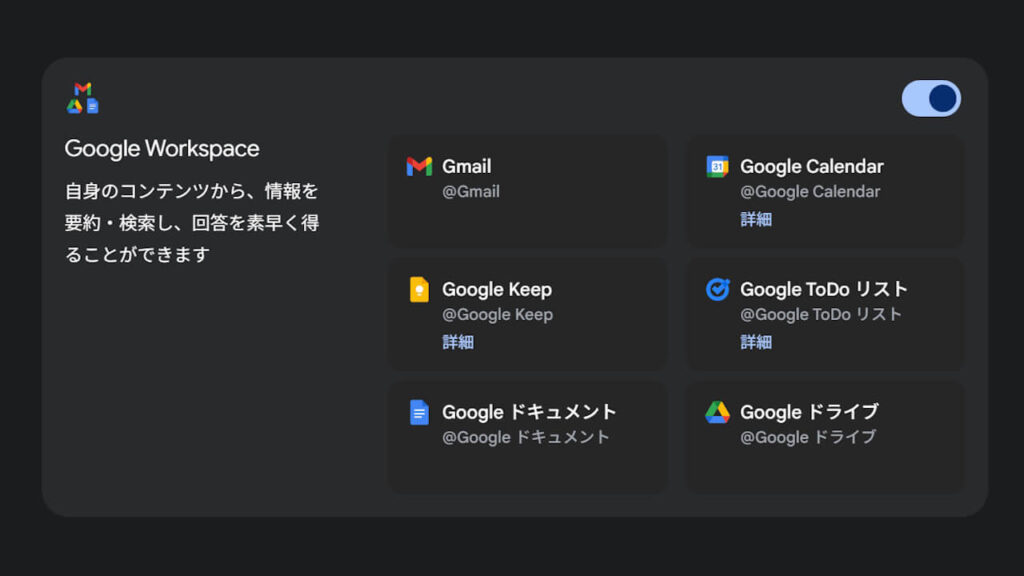
Task: Select the Google ドライブ title
Action: point(809,412)
